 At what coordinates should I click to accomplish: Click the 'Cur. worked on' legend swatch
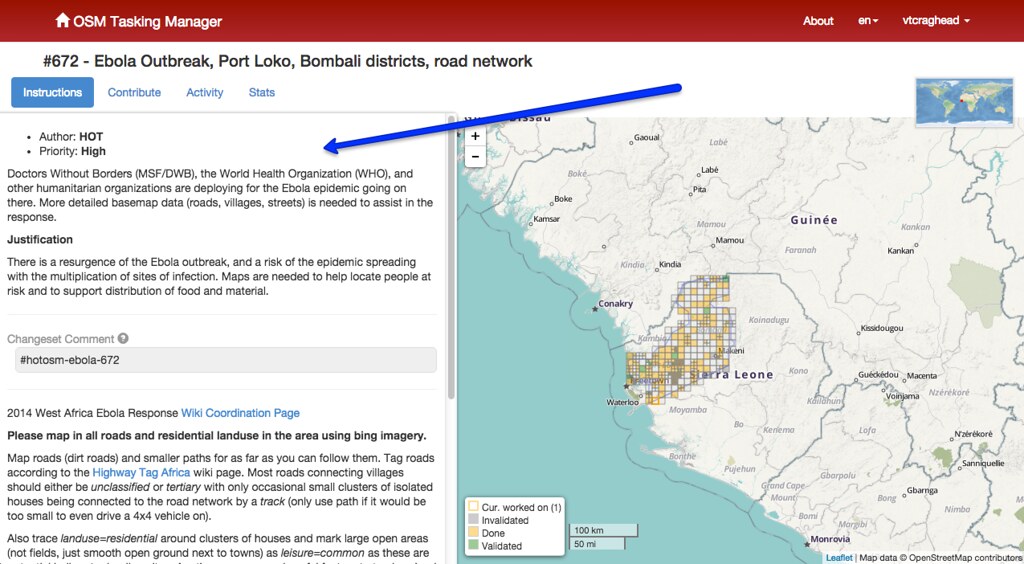coord(472,507)
